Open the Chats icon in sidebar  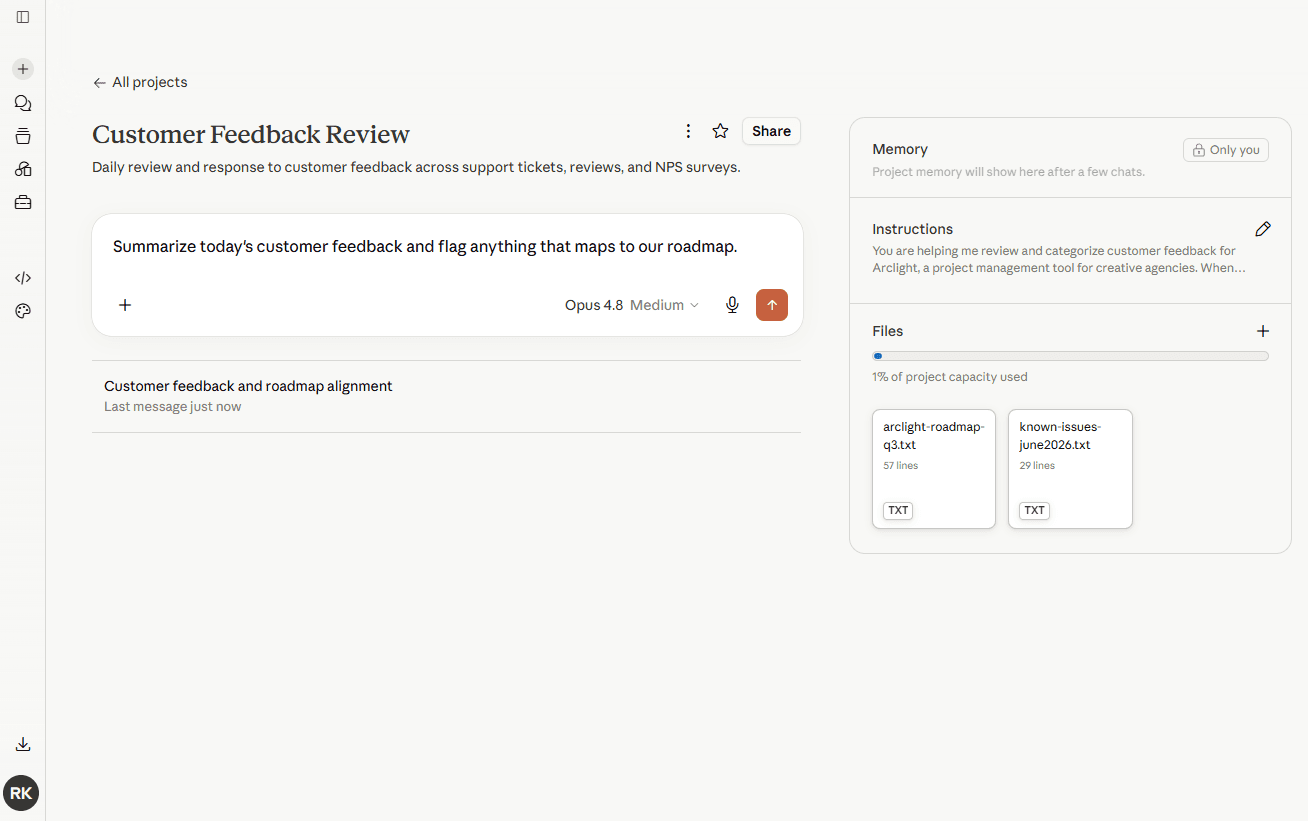coord(23,103)
